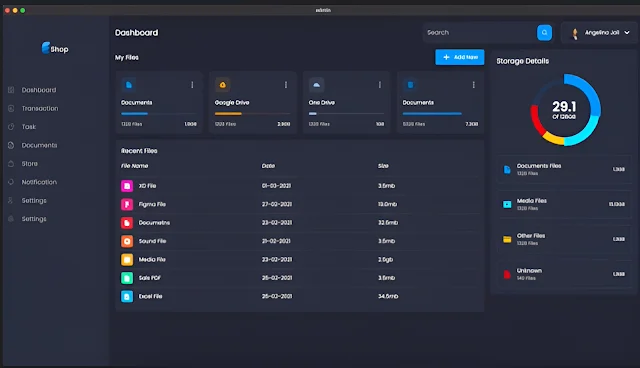
Task: Click the 2.5gb size value
Action: click(x=385, y=259)
